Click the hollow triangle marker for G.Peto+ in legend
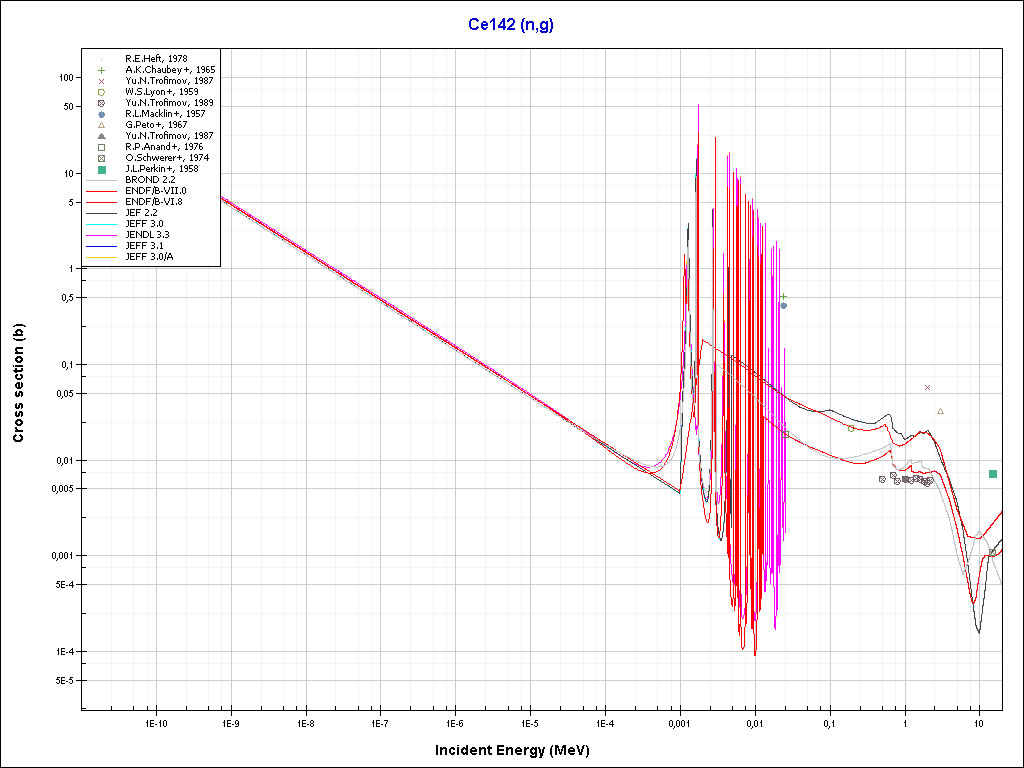This screenshot has width=1024, height=768. (102, 125)
